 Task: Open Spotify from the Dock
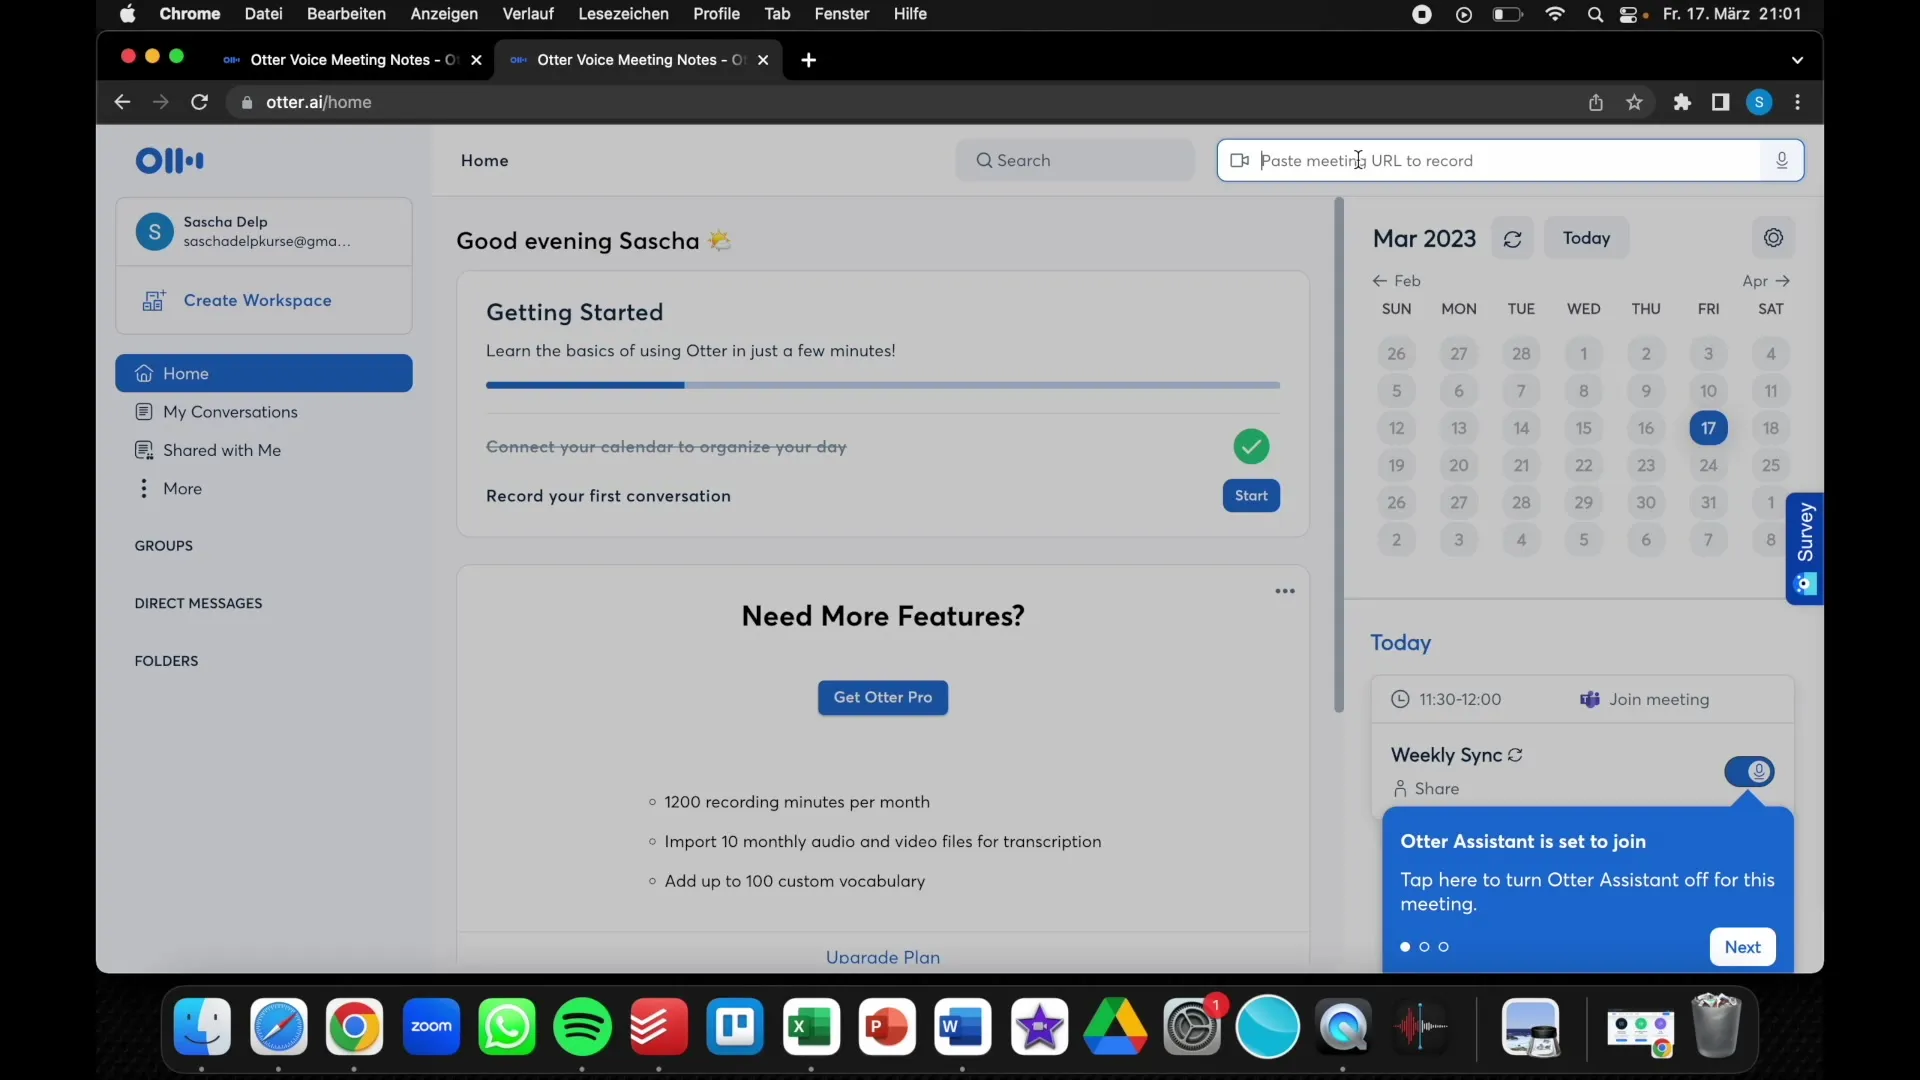[x=582, y=1026]
